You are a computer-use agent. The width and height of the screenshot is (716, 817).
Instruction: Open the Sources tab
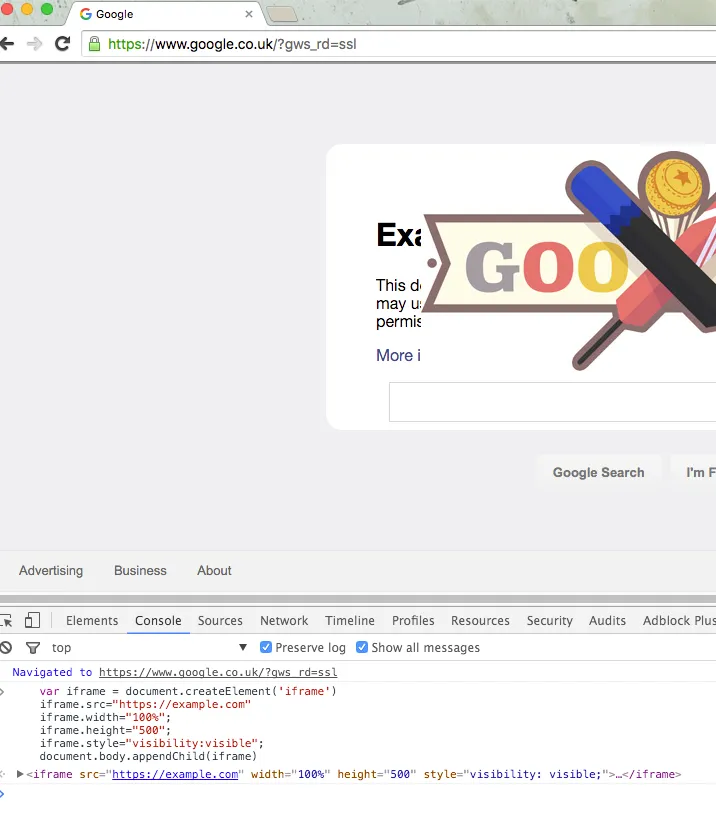click(x=220, y=621)
